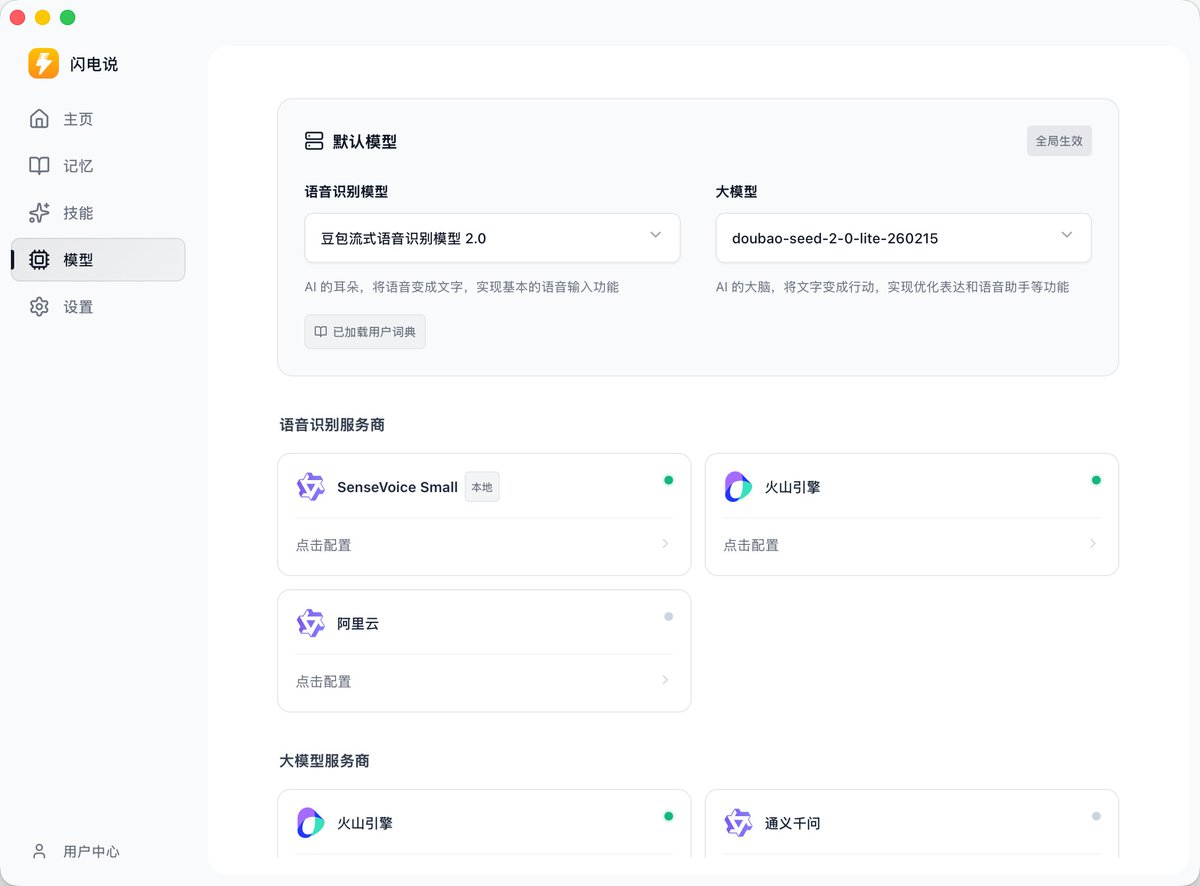
Task: Click the 全局生效 badge
Action: click(x=1059, y=141)
